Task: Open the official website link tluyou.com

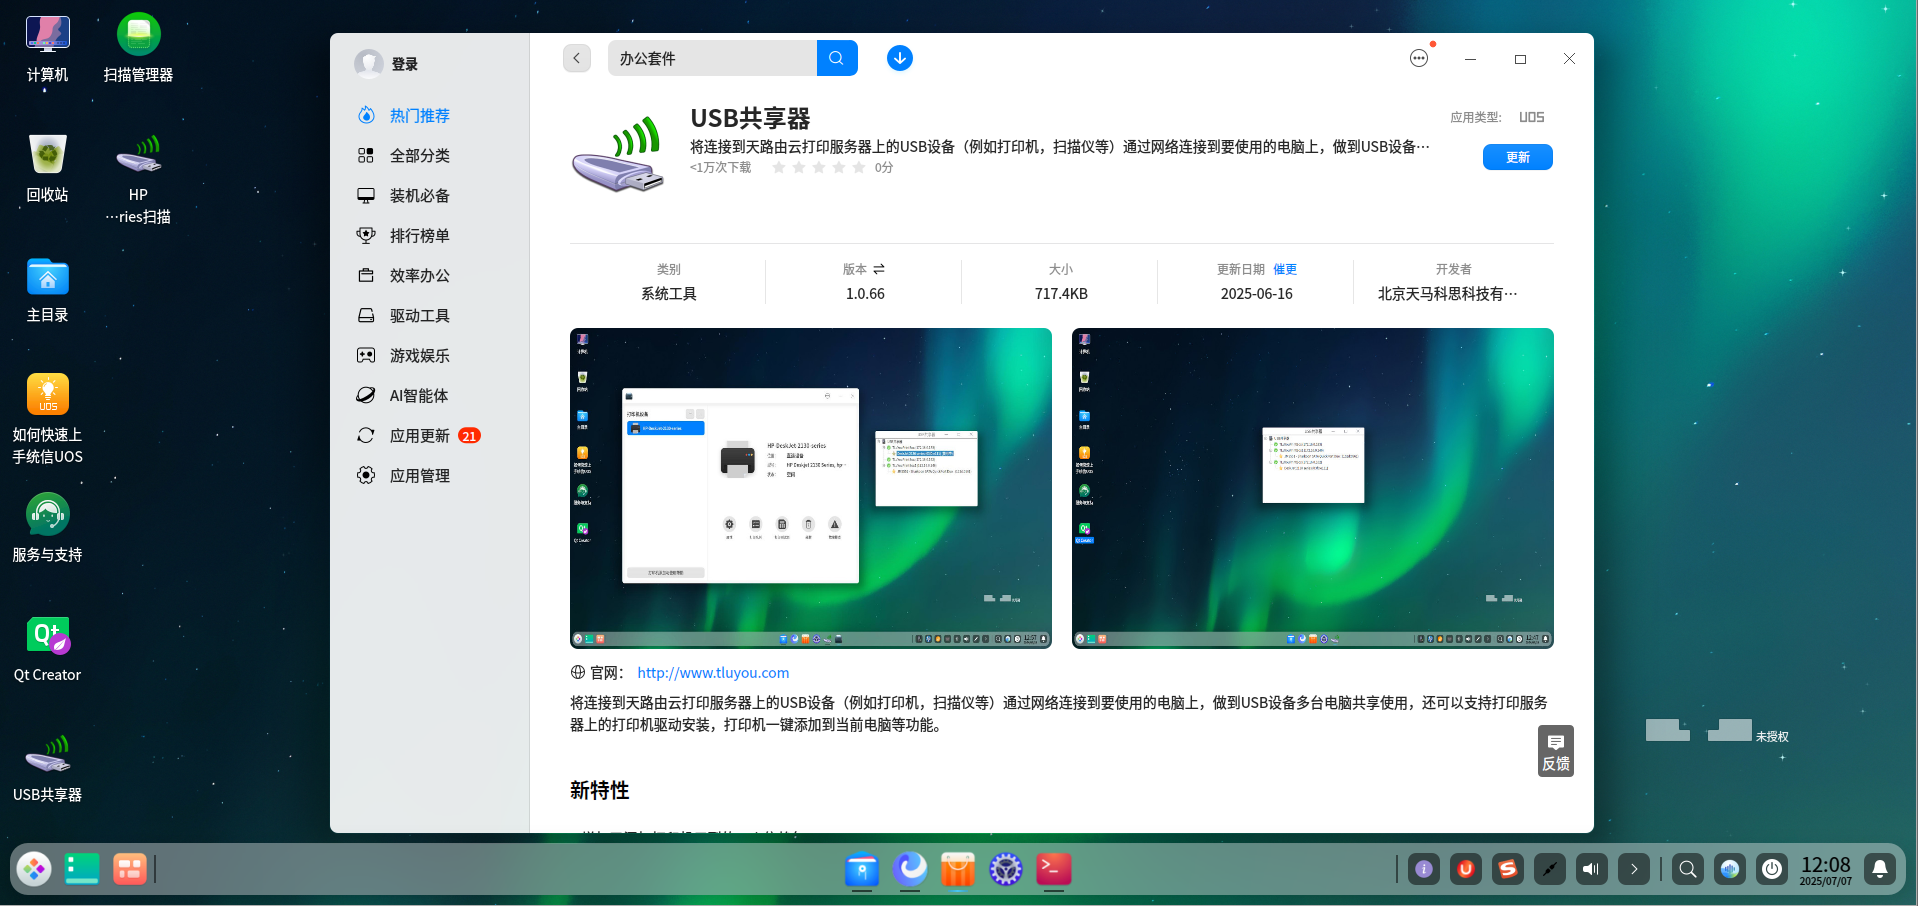Action: tap(713, 672)
